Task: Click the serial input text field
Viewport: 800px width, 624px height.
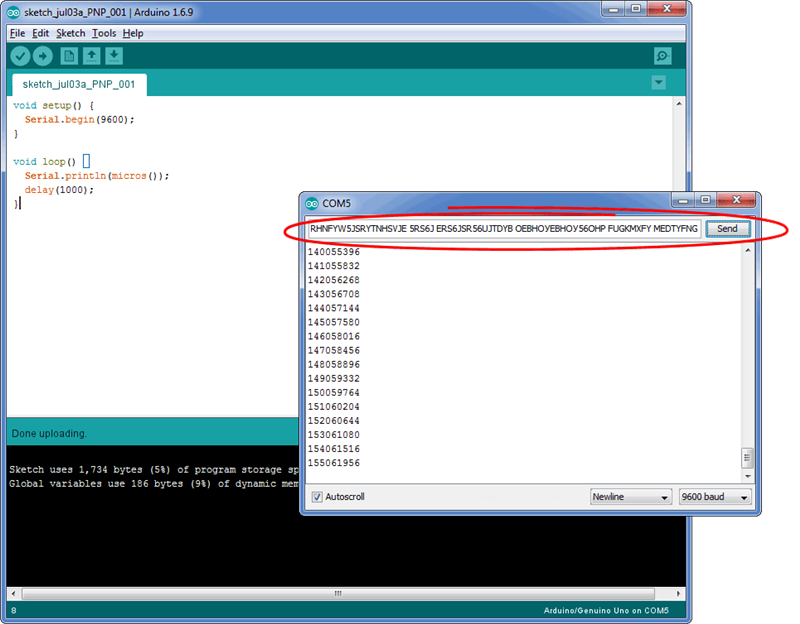Action: point(503,229)
